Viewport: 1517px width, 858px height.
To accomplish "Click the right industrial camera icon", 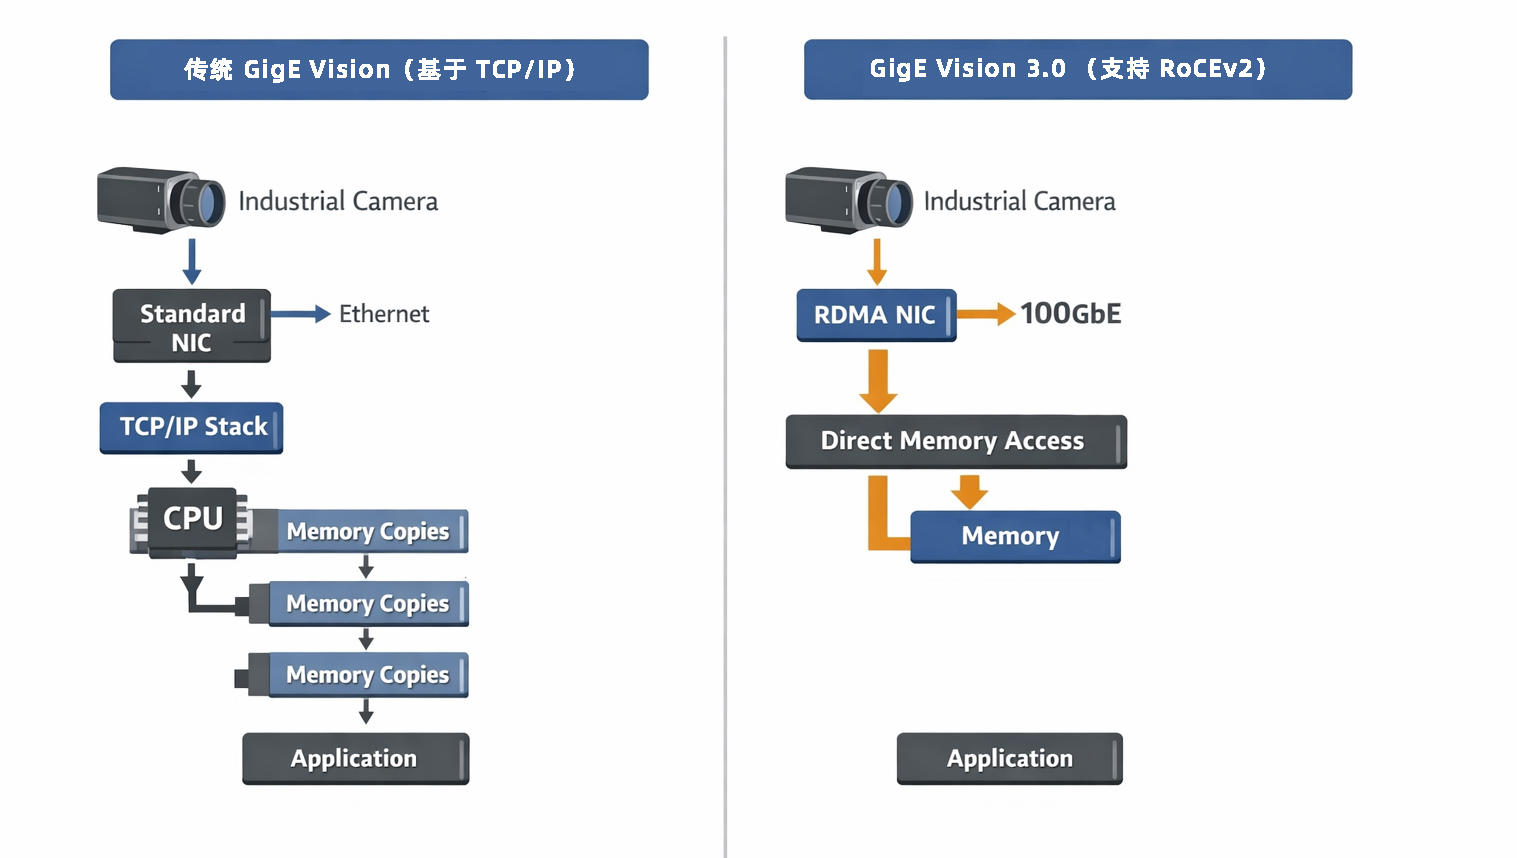I will (848, 200).
